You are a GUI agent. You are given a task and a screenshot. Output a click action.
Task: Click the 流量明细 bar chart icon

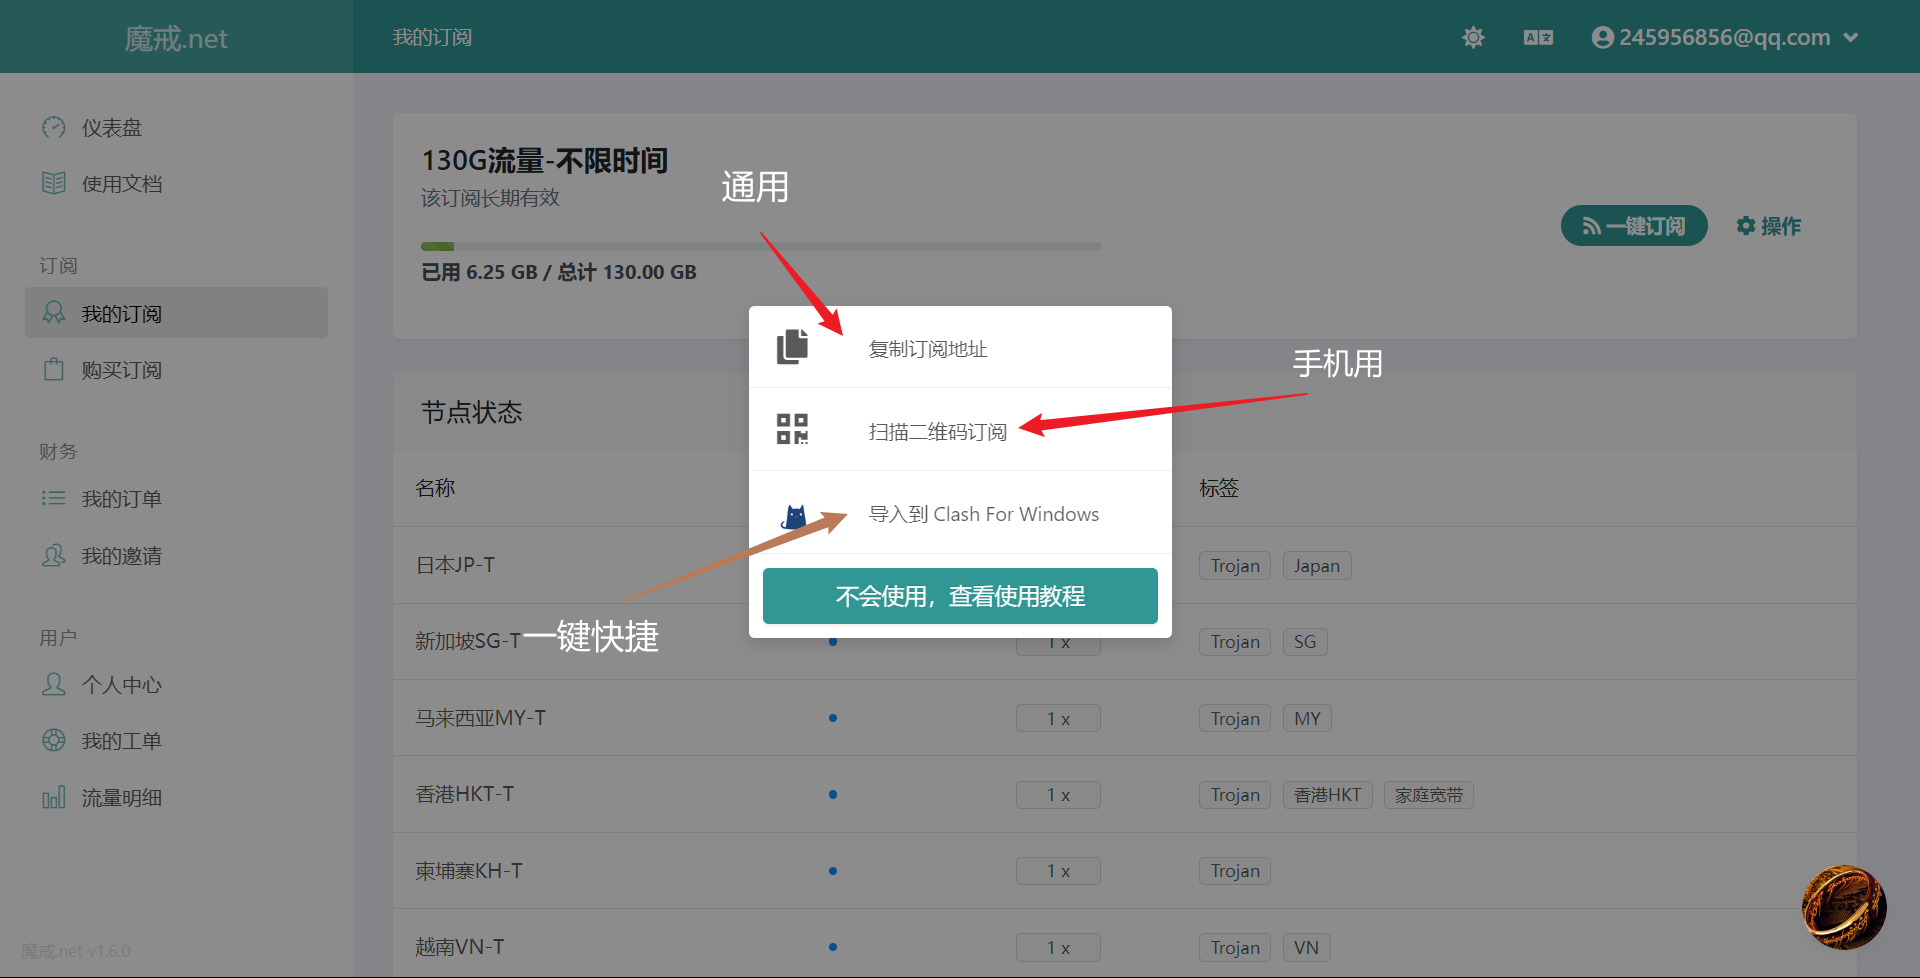coord(54,797)
